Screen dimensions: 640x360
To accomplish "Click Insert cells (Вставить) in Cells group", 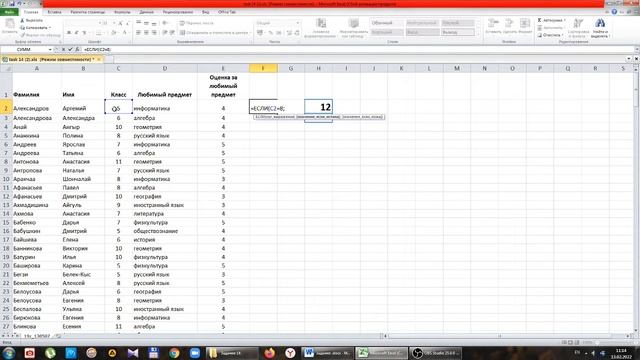I will pos(493,26).
